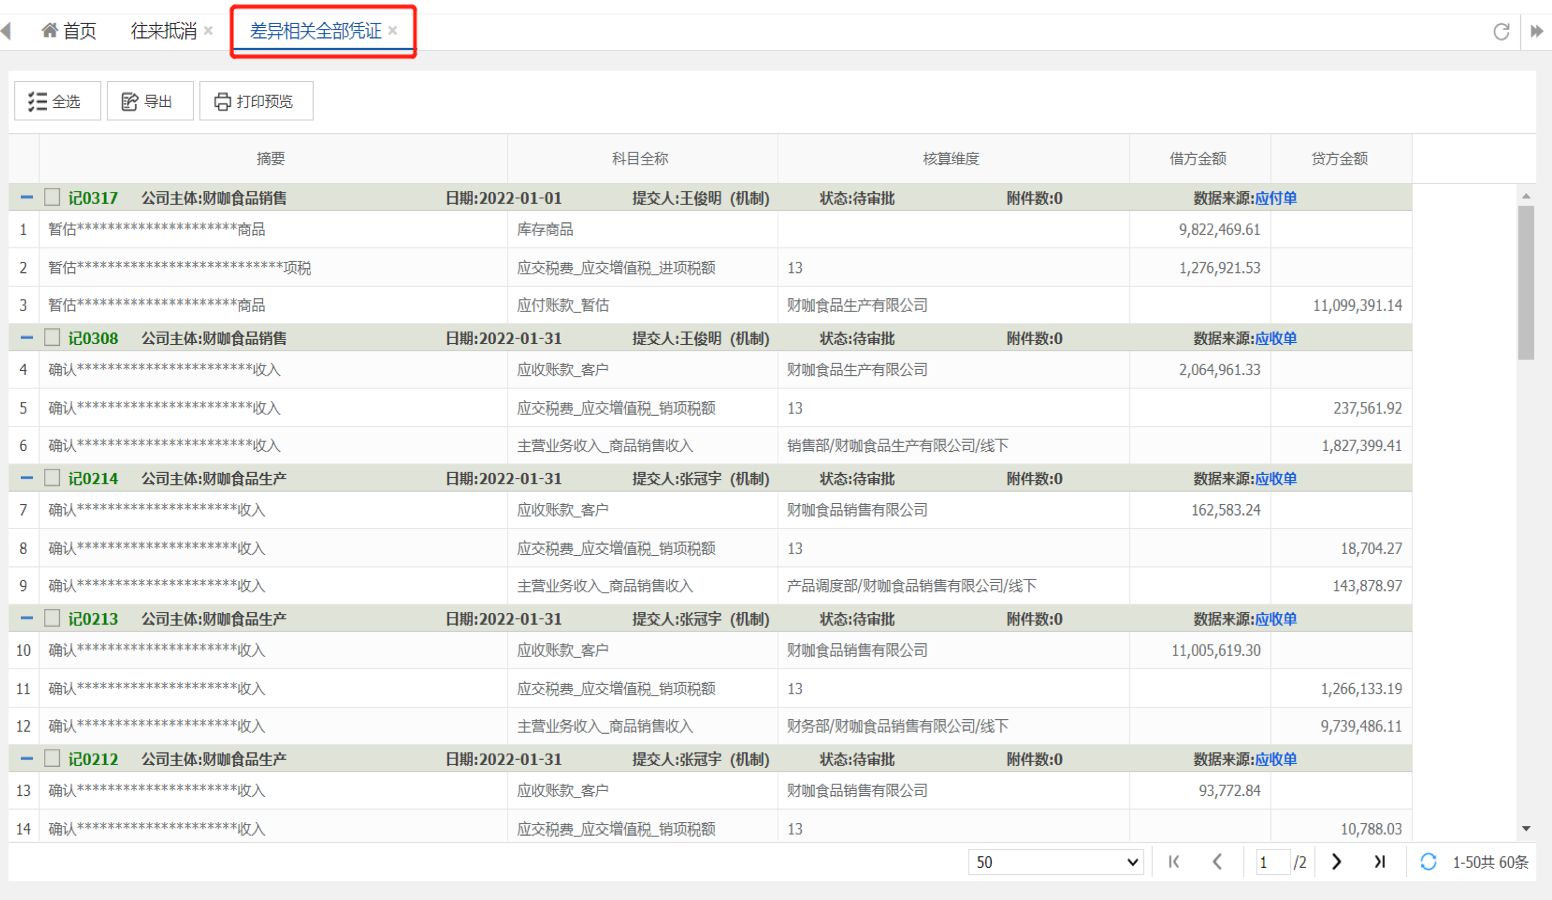Reload the table with the pagination refresh icon
Screen dimensions: 1552x900
(1428, 862)
